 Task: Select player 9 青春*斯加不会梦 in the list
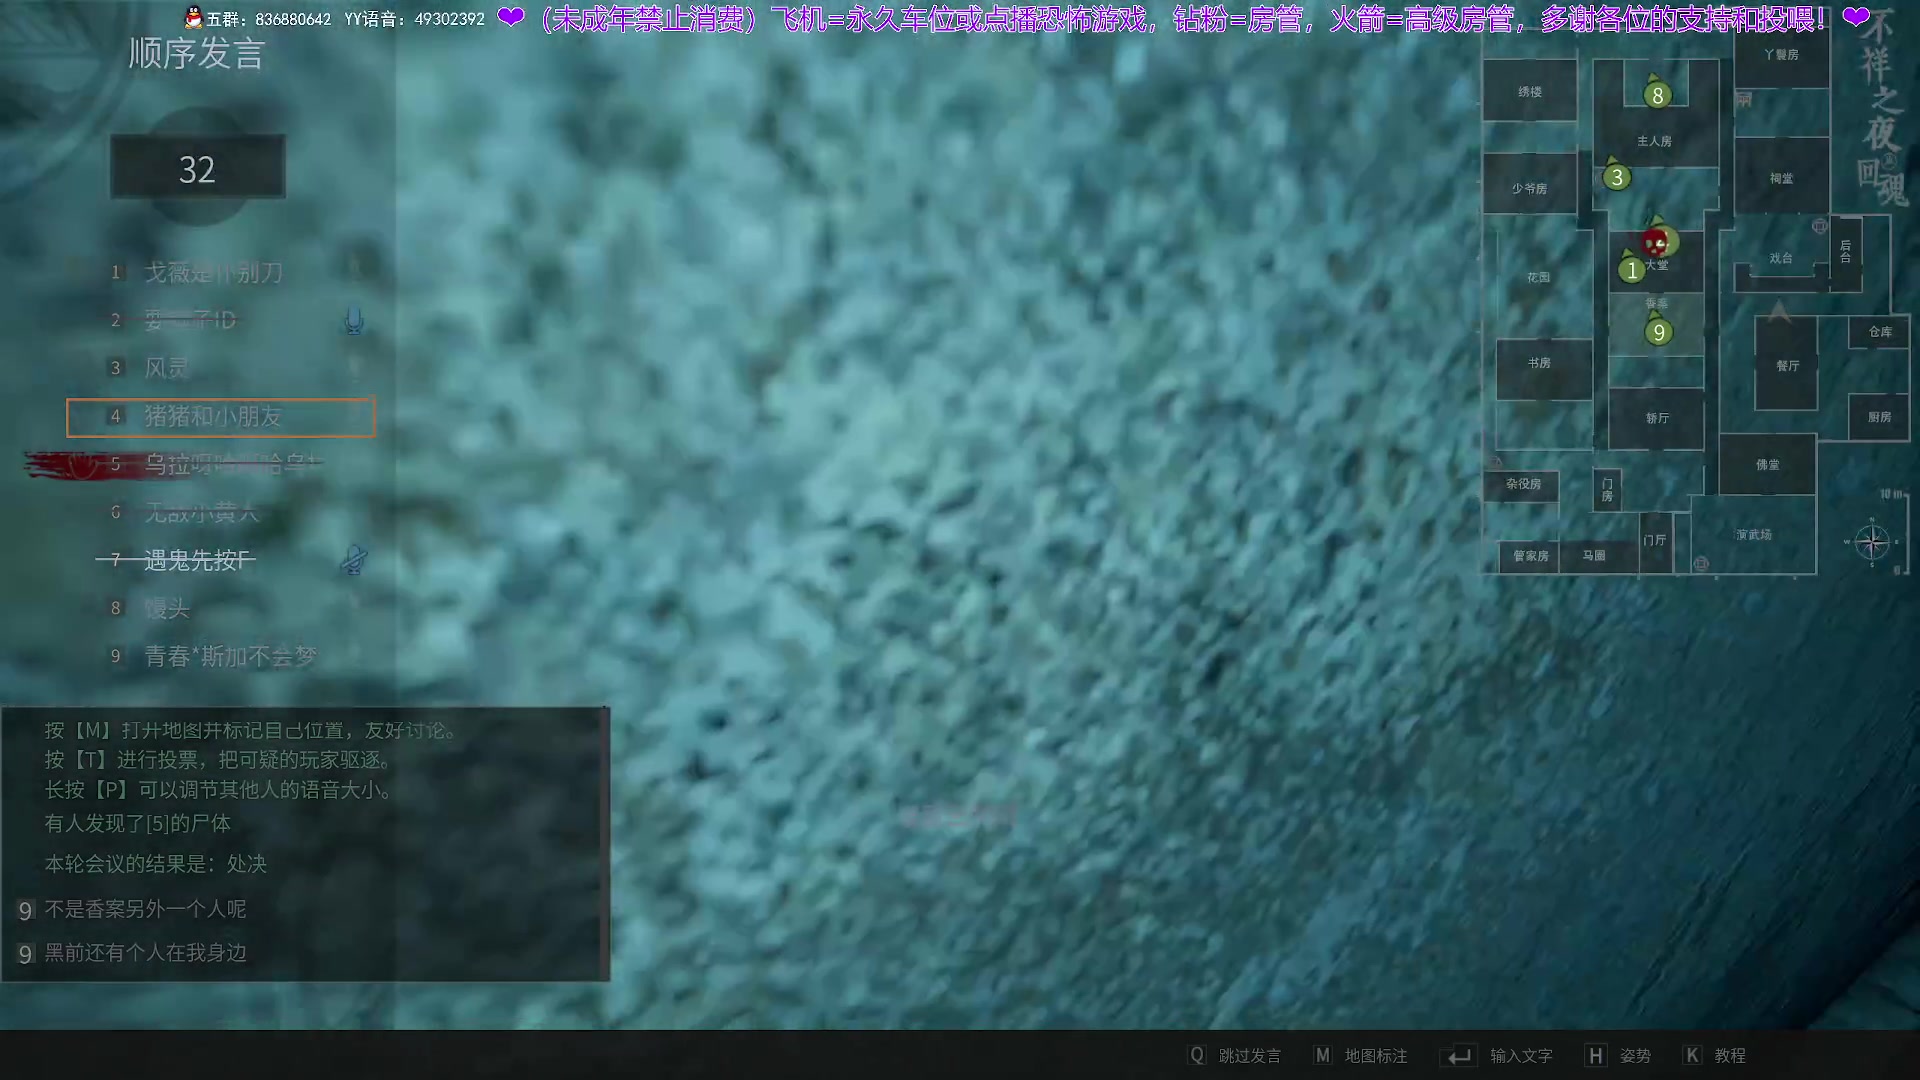pos(229,656)
